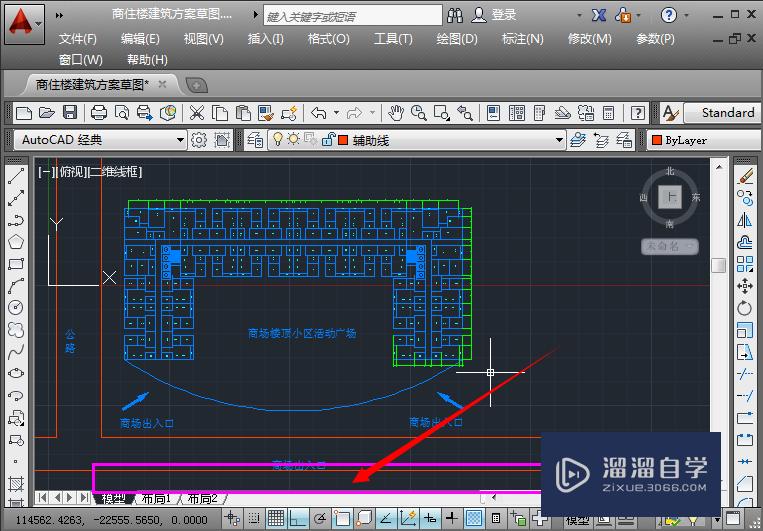This screenshot has width=763, height=531.
Task: Click the Erase tool in Modify toolbar
Action: coord(745,176)
